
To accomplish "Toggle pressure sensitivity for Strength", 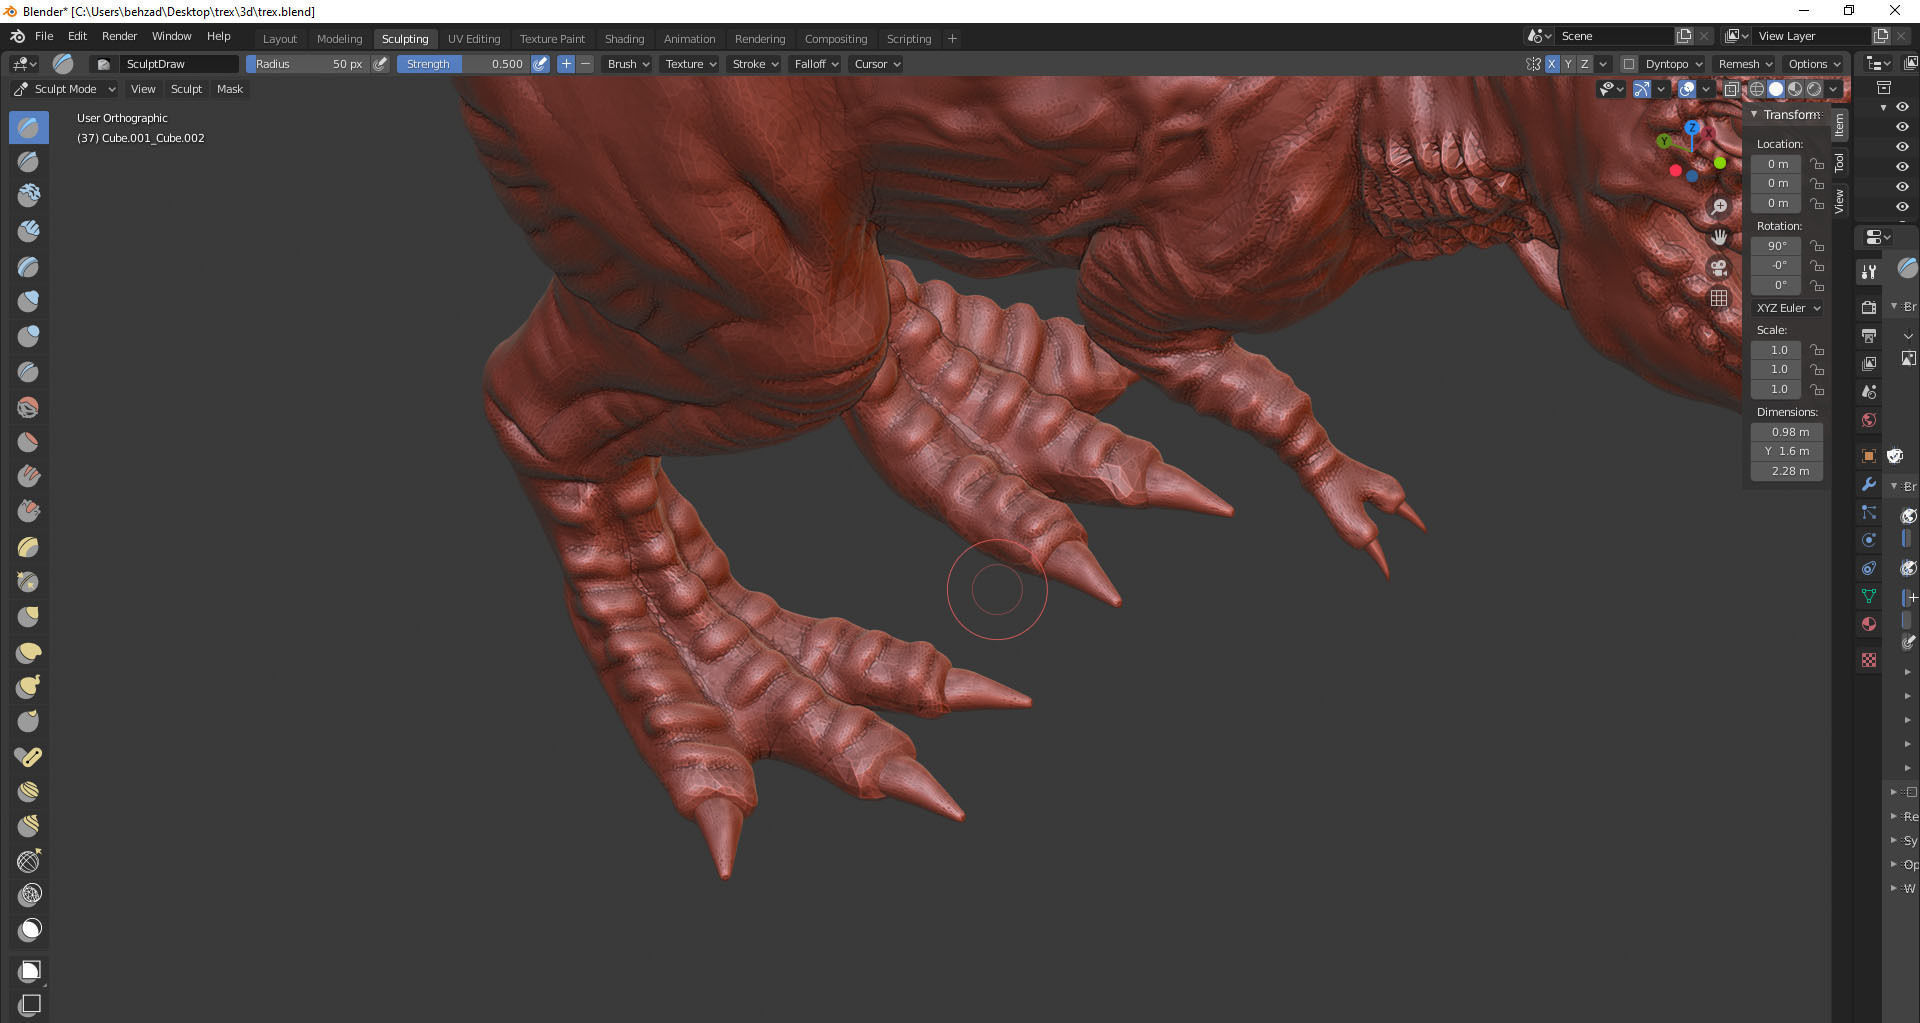I will pos(540,64).
